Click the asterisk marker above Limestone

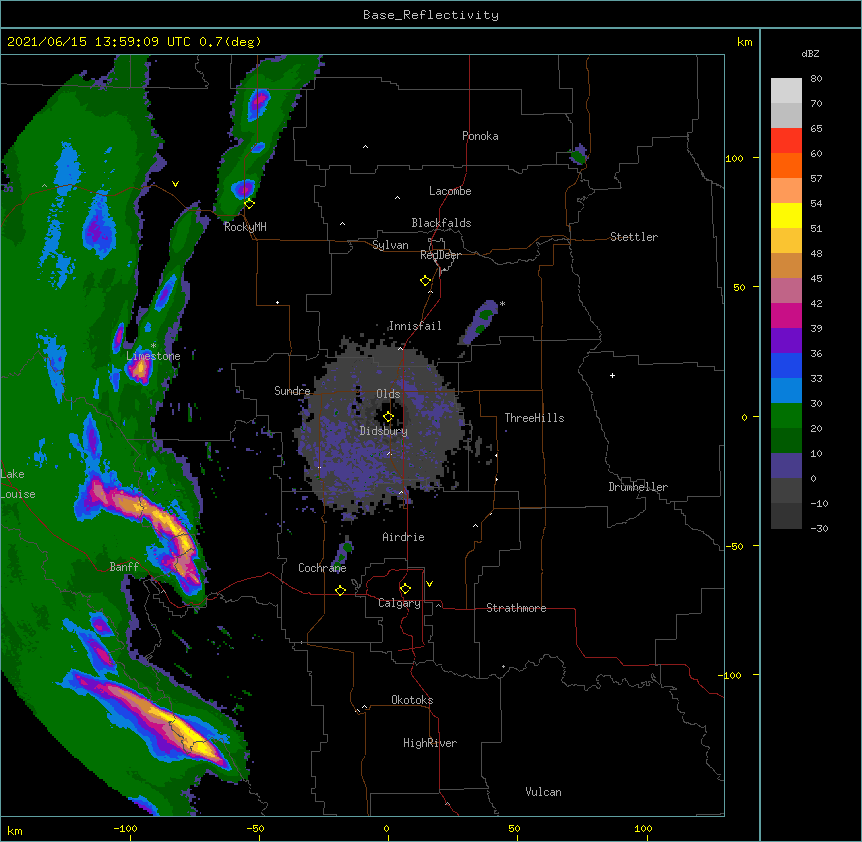(x=154, y=346)
